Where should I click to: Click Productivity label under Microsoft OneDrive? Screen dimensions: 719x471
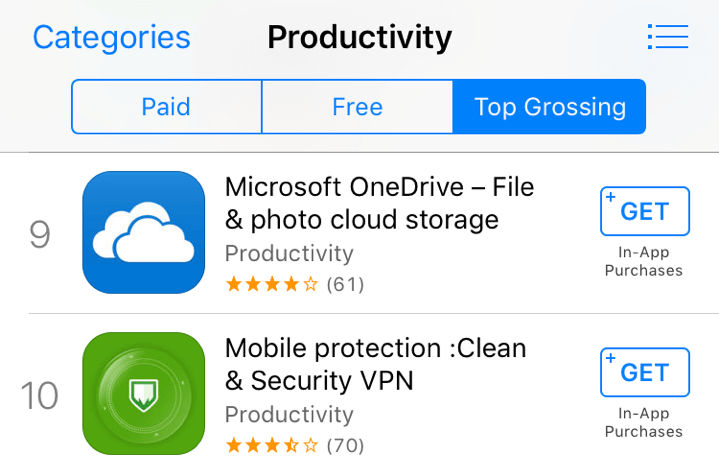[x=289, y=253]
